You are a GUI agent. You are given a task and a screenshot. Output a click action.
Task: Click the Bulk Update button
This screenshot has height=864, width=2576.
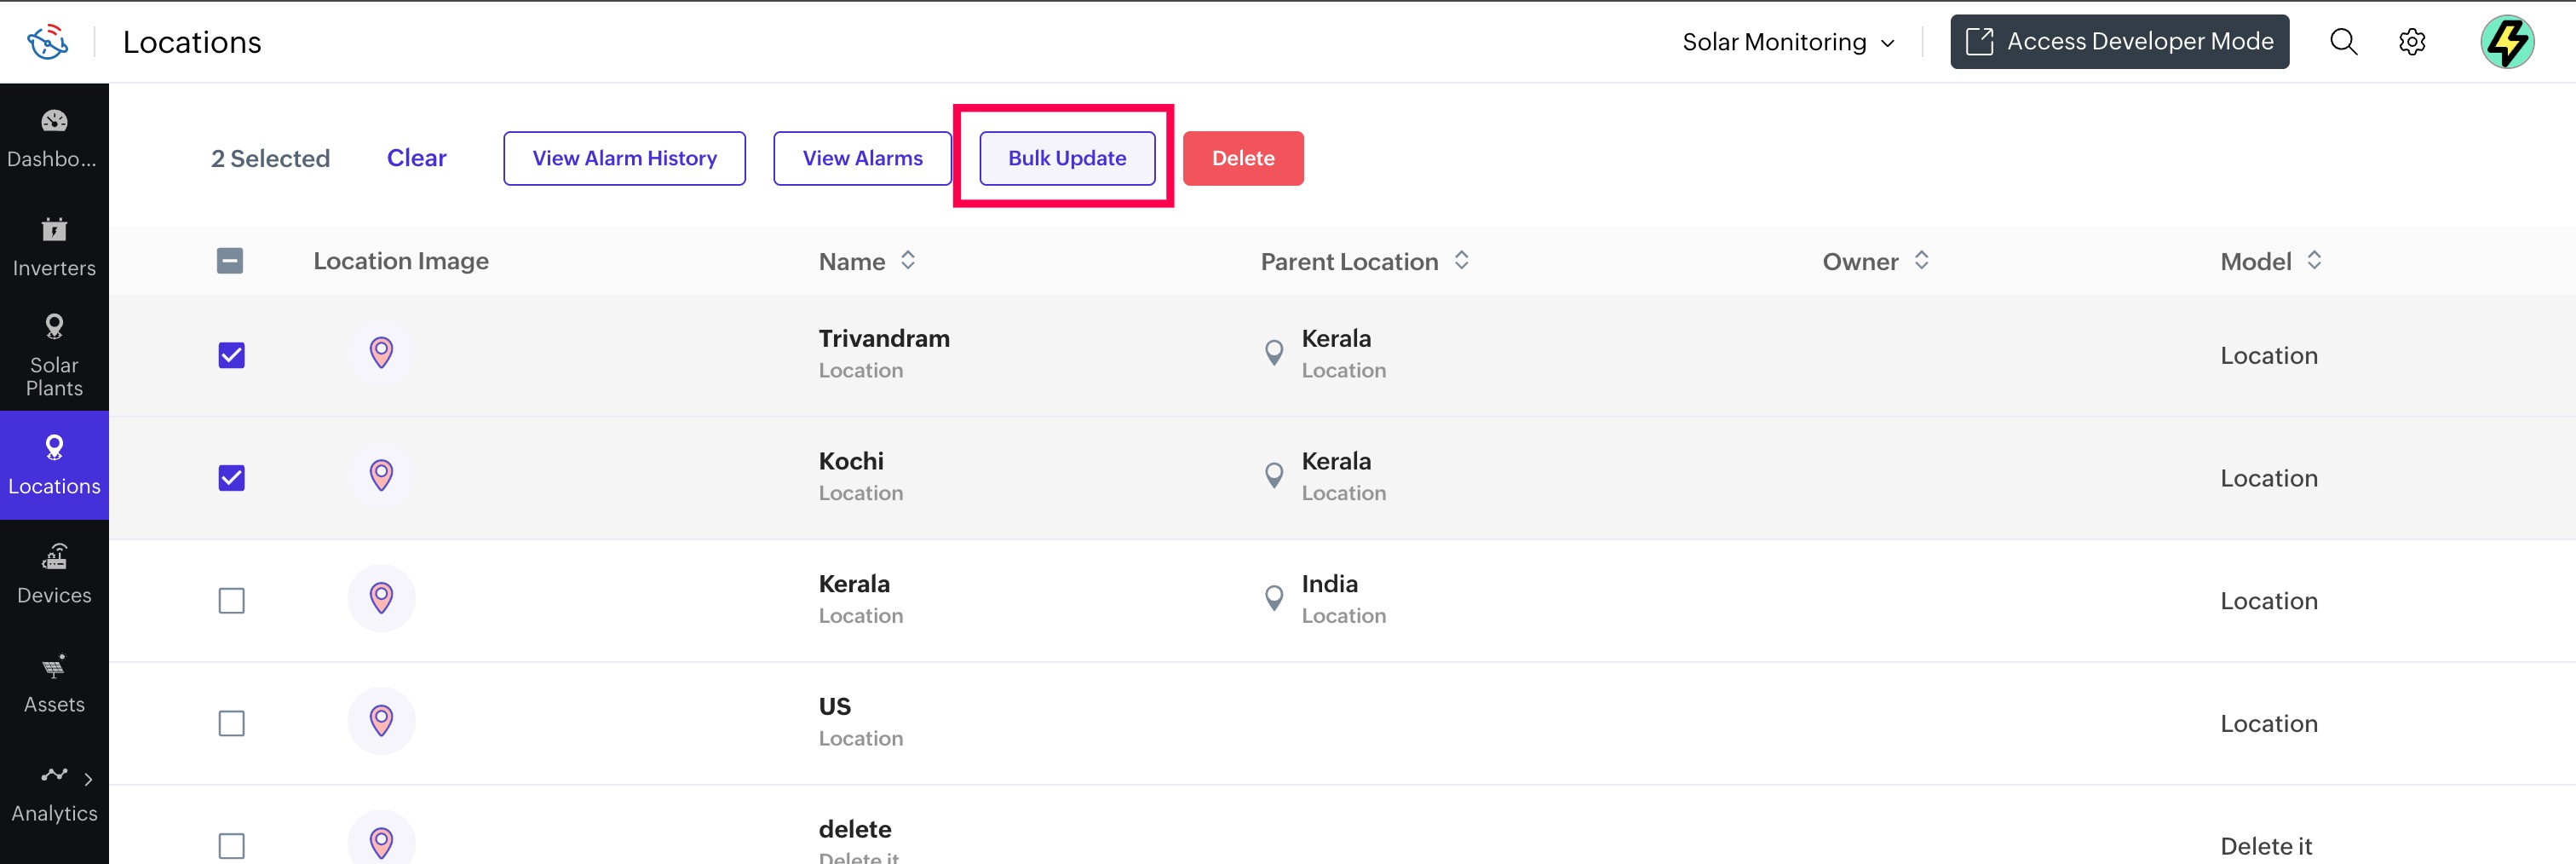coord(1066,158)
